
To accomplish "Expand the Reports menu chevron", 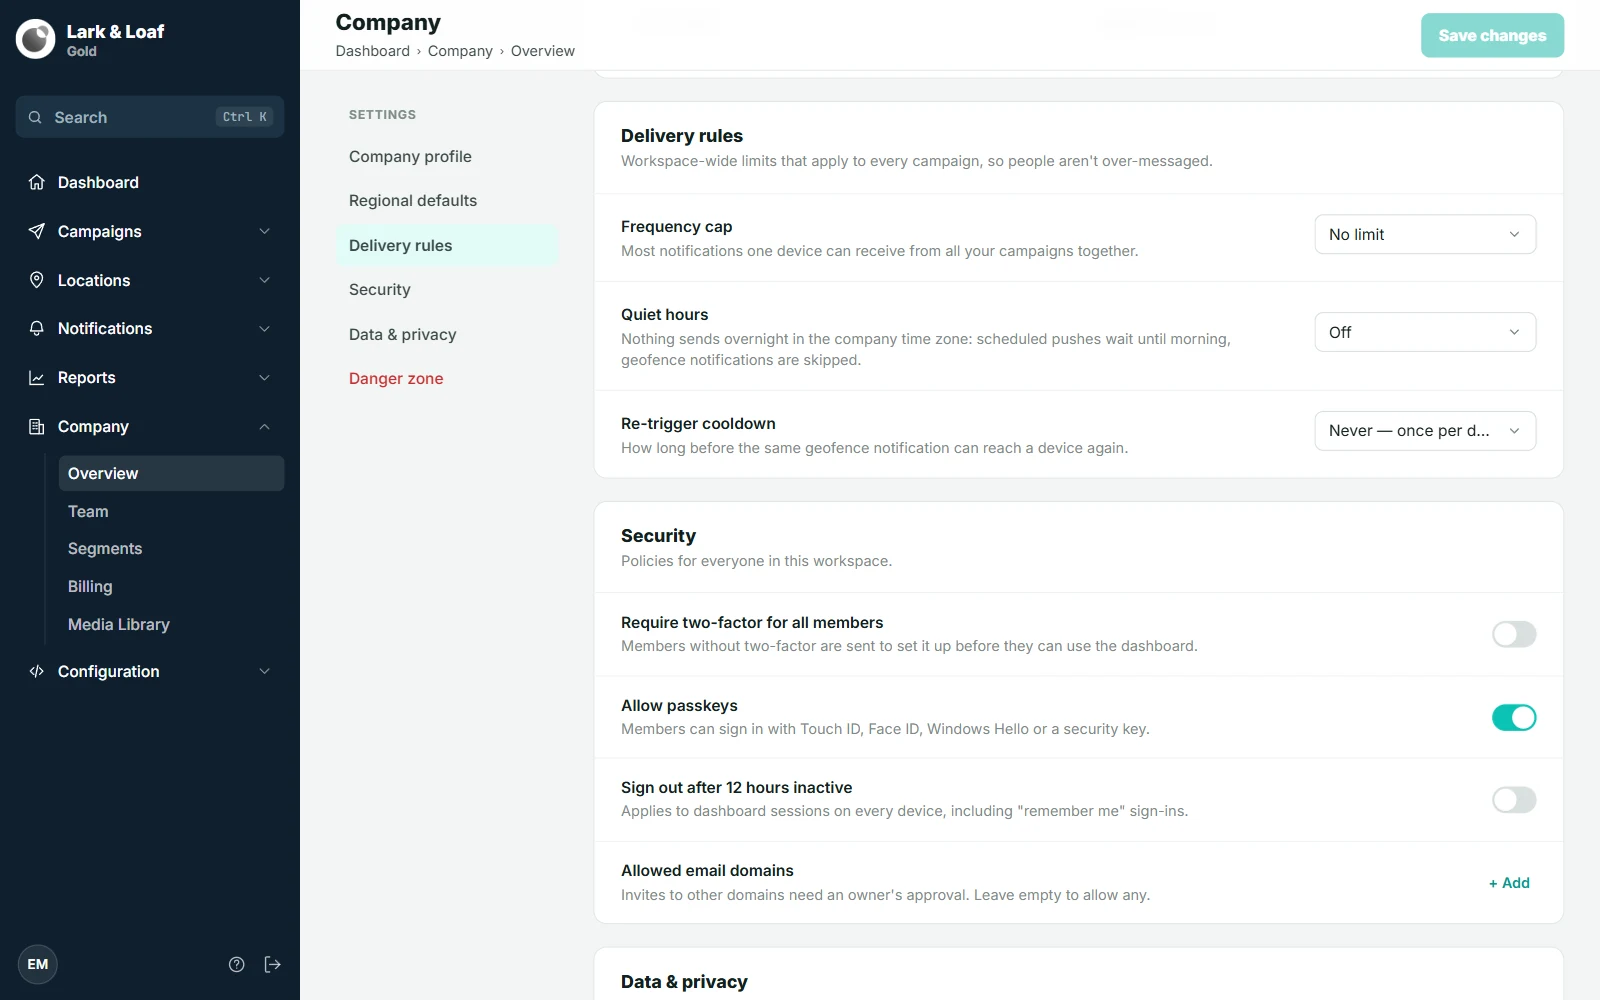I will pos(265,377).
